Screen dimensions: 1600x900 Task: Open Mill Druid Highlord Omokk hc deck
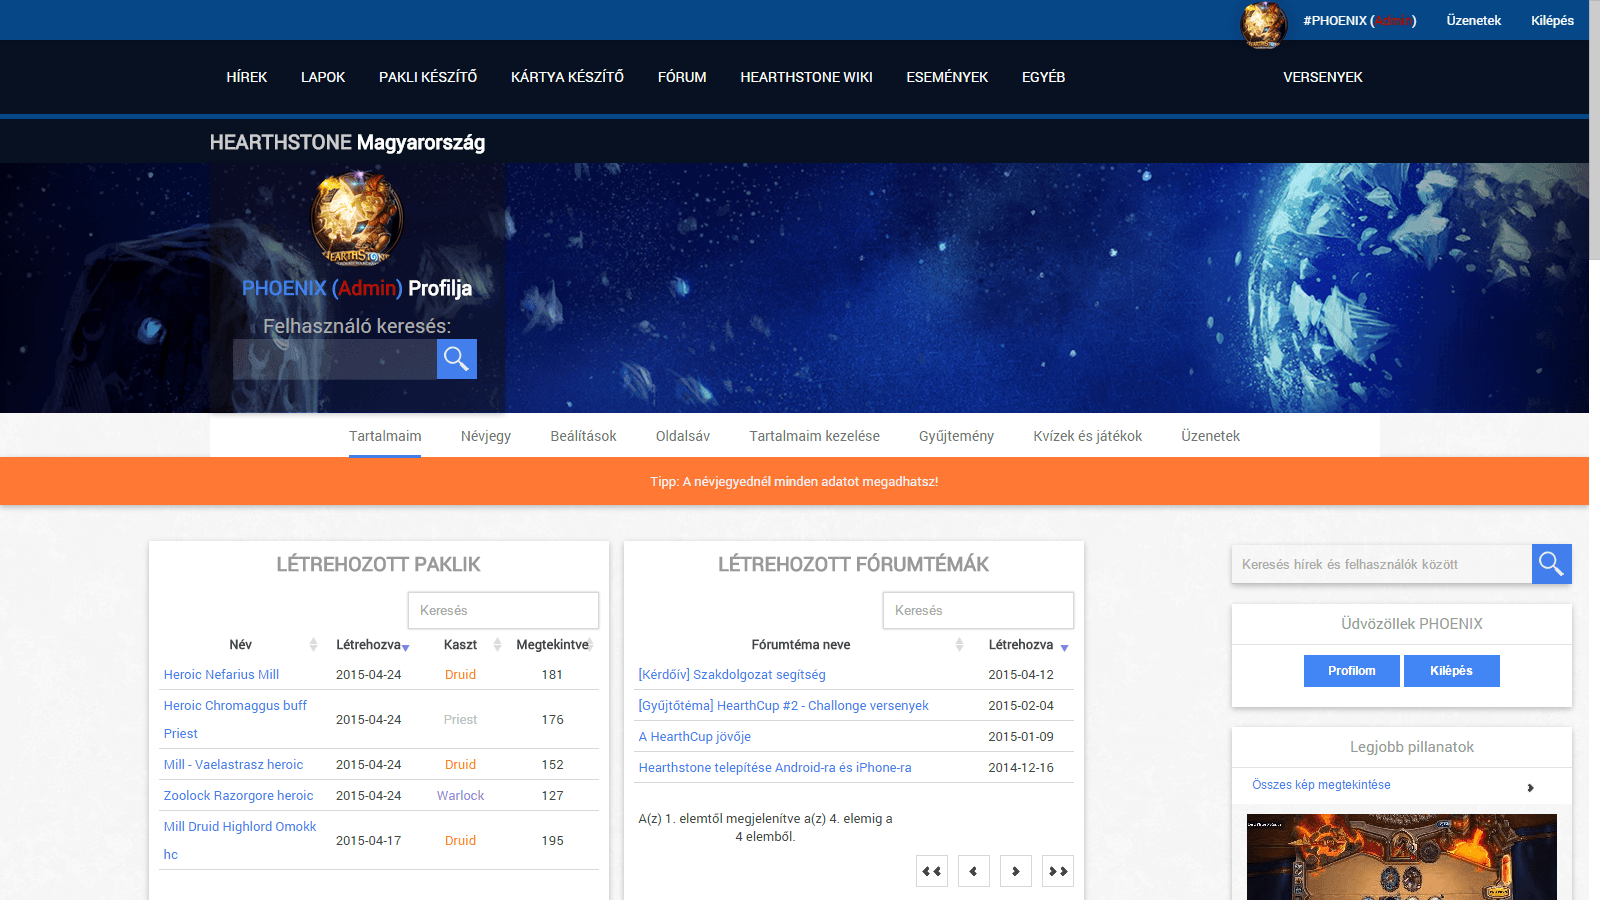click(240, 840)
